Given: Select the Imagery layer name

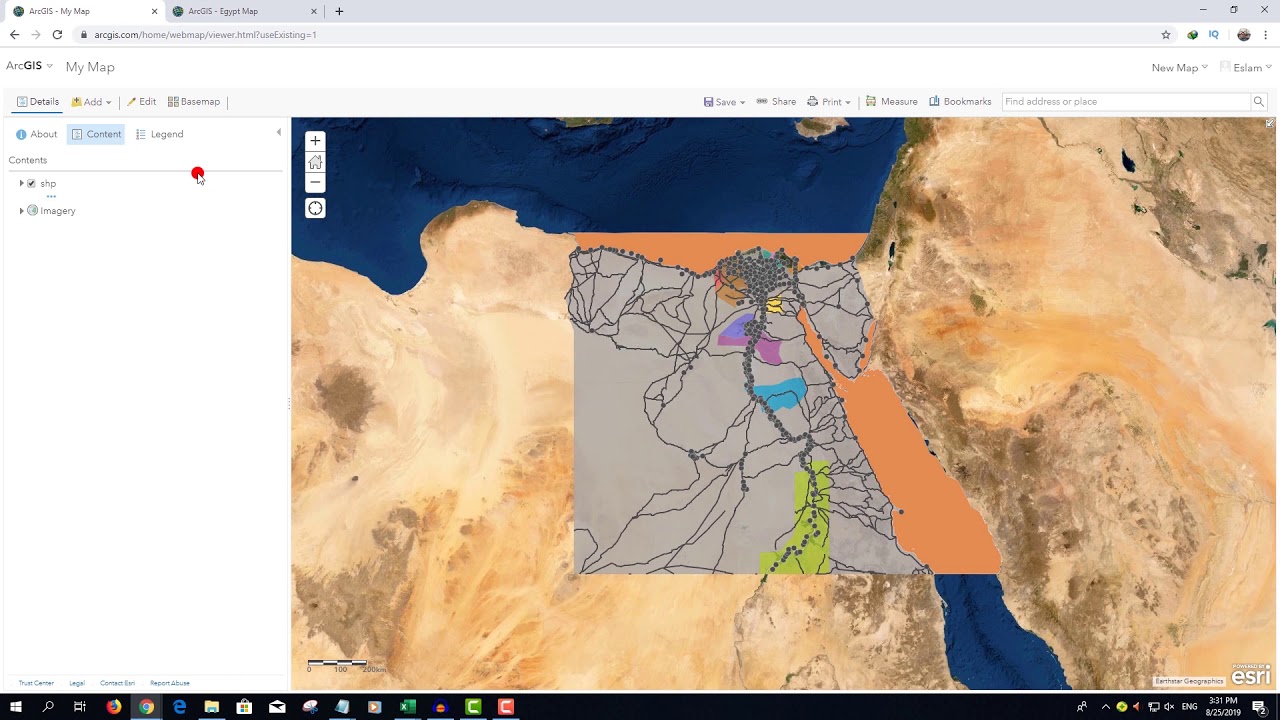Looking at the screenshot, I should tap(58, 211).
